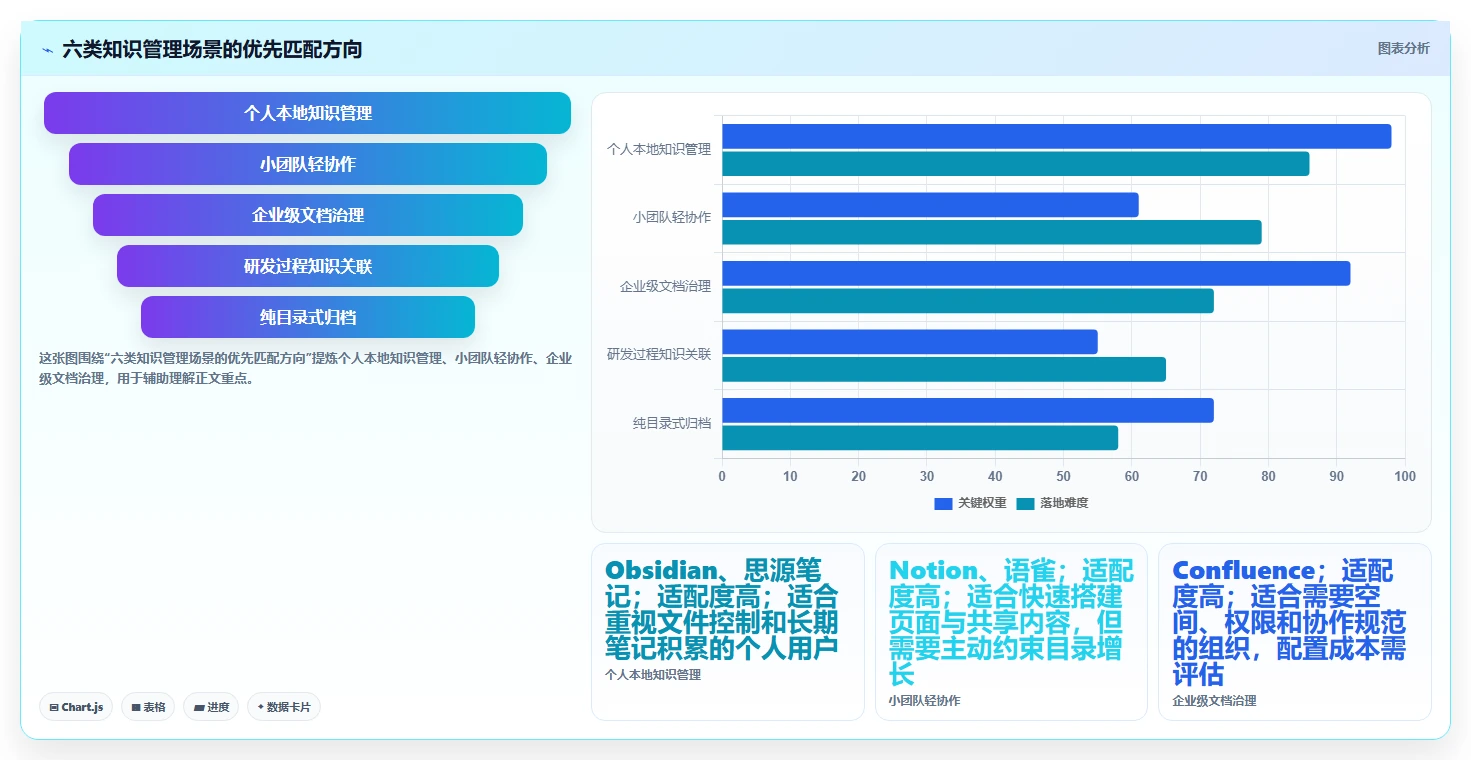Click the 落地难度 bar for 小团队轻协作
Image resolution: width=1471 pixels, height=760 pixels.
992,232
